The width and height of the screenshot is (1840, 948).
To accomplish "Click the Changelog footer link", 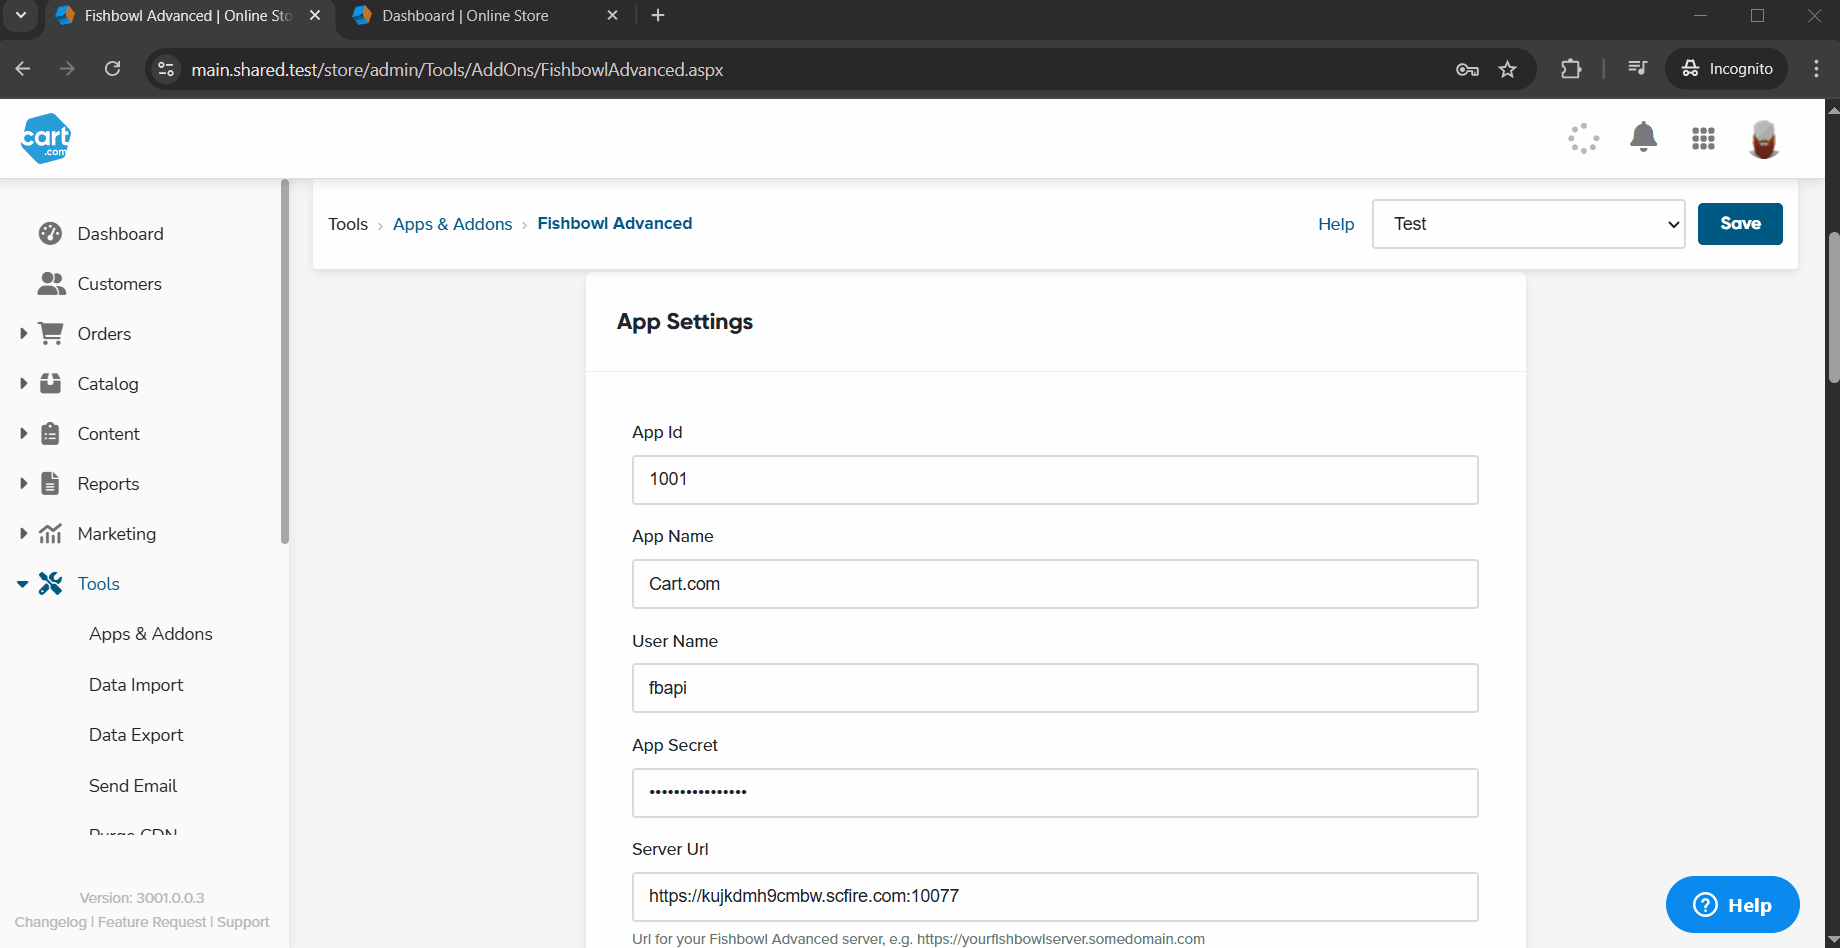I will [50, 922].
